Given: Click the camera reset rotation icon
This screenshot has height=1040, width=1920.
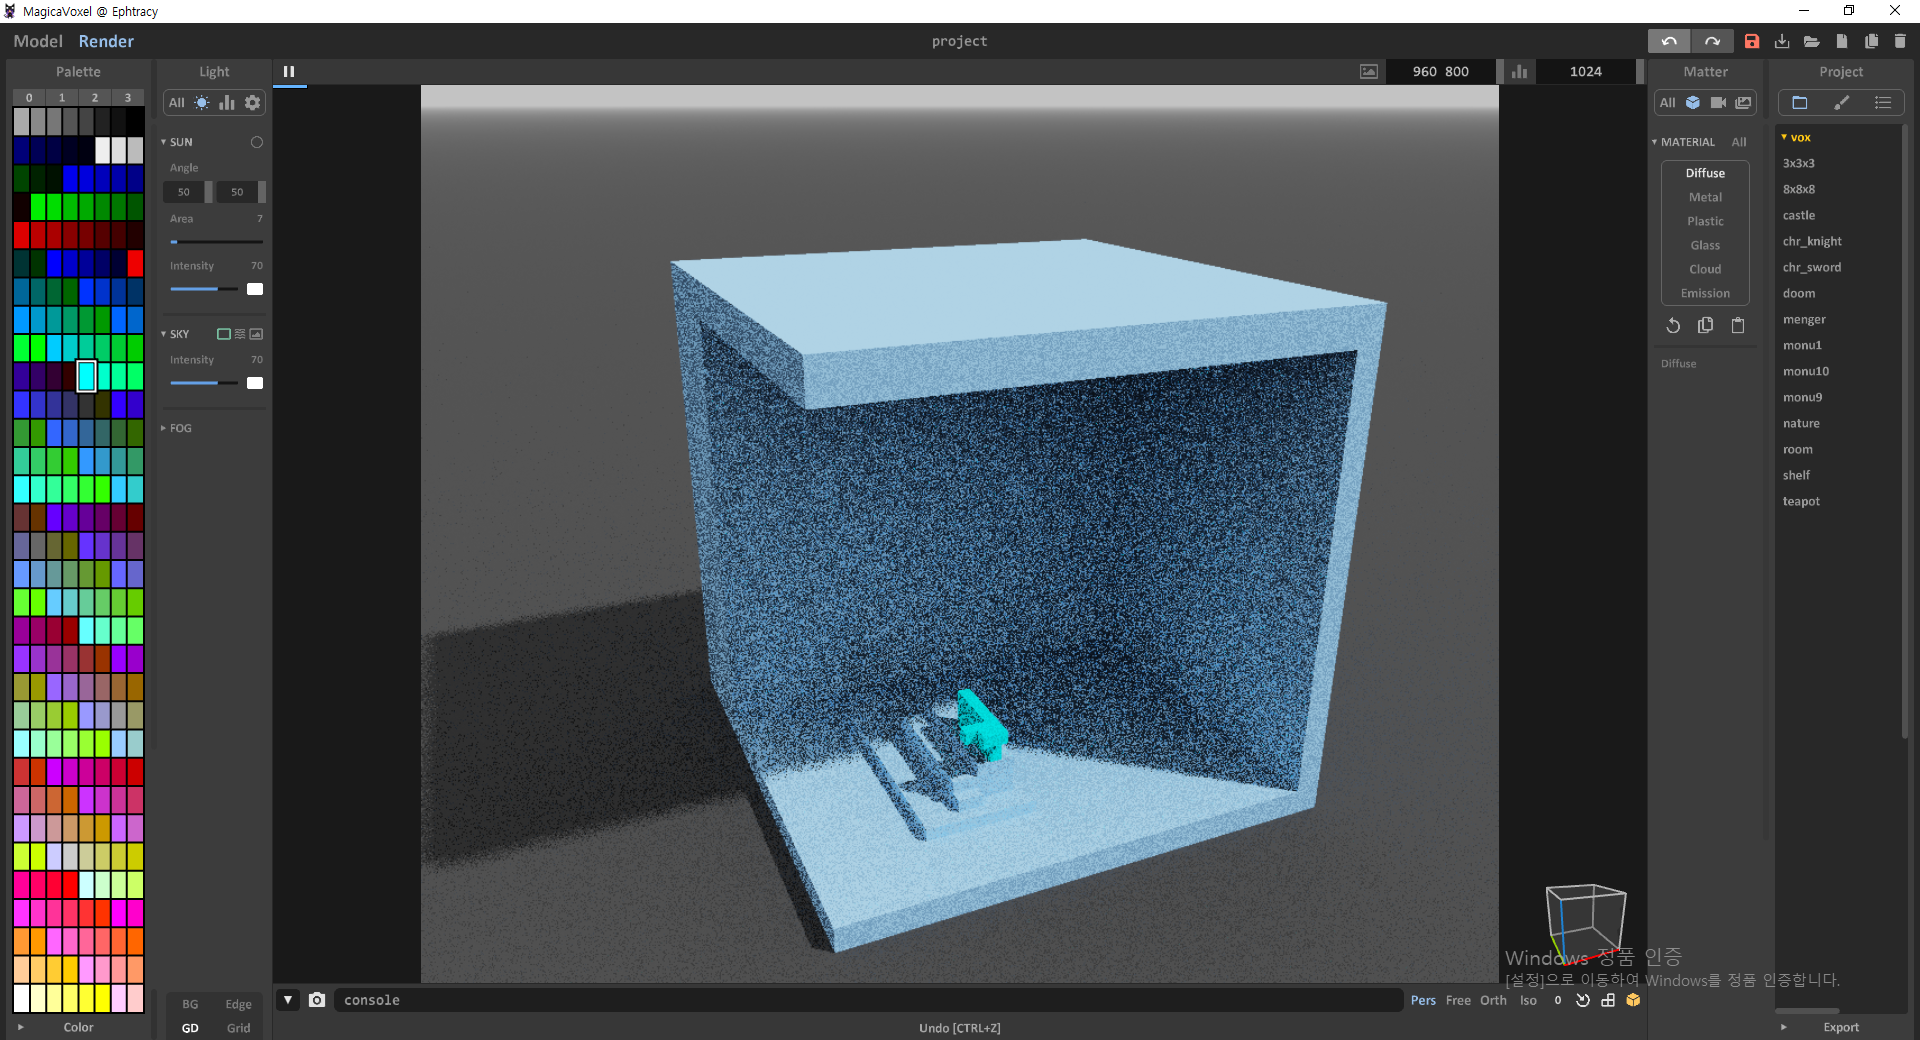Looking at the screenshot, I should coord(1583,1000).
